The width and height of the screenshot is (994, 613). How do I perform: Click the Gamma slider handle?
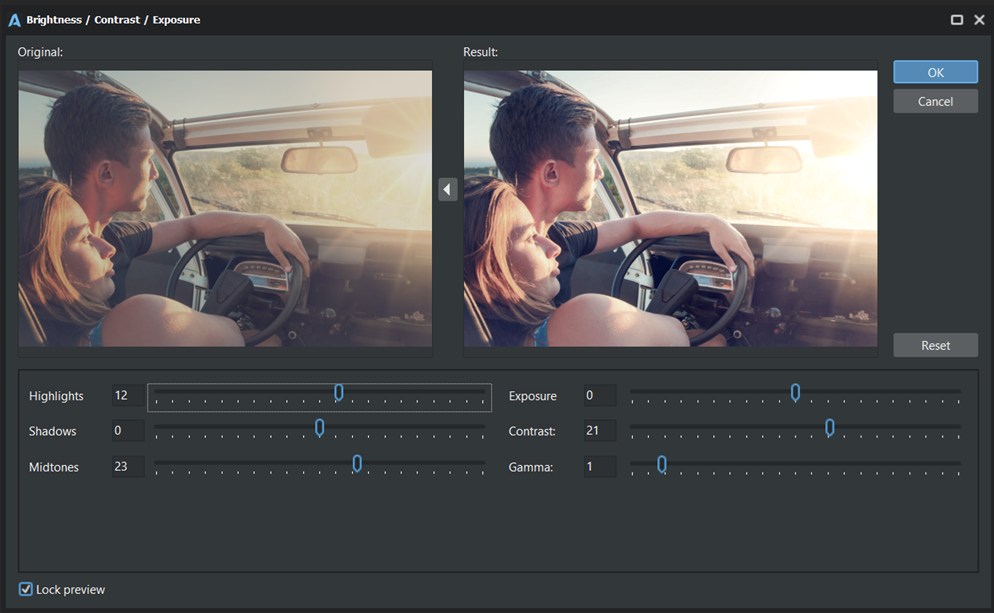click(662, 464)
